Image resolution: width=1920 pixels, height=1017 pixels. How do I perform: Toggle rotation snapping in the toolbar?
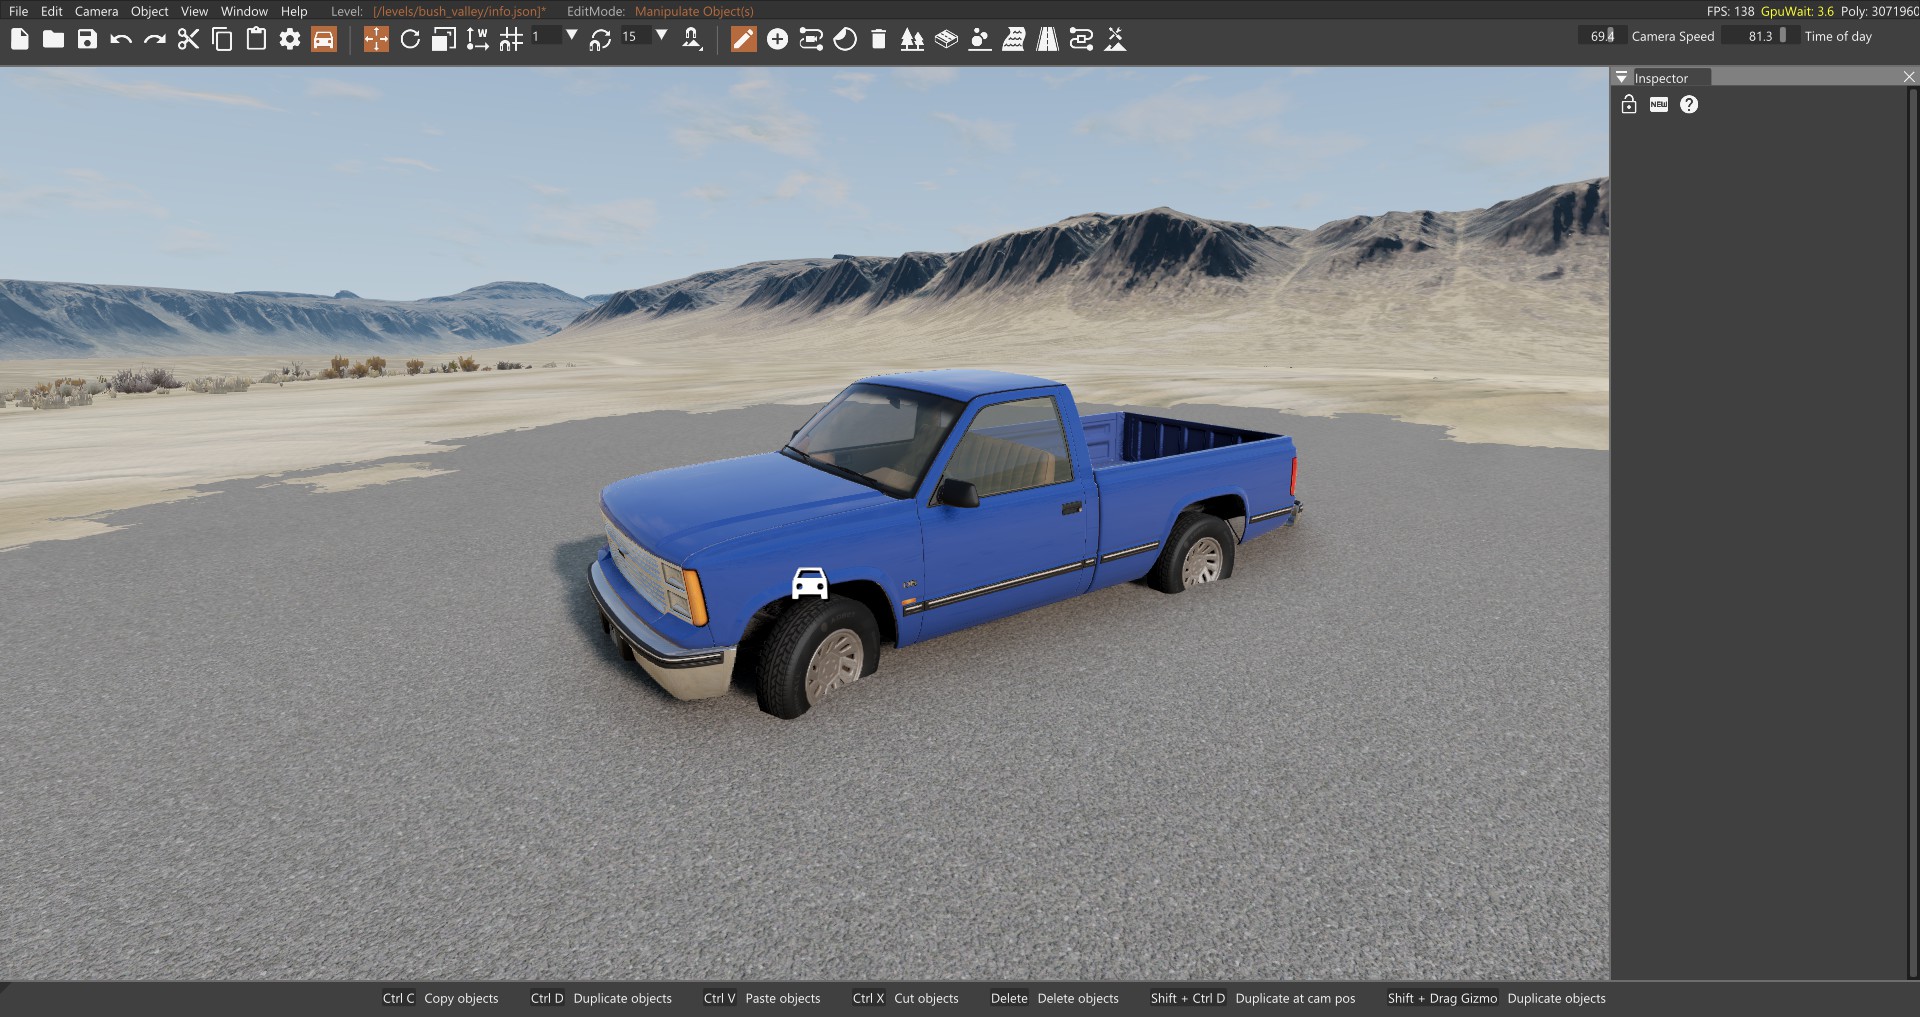click(600, 39)
